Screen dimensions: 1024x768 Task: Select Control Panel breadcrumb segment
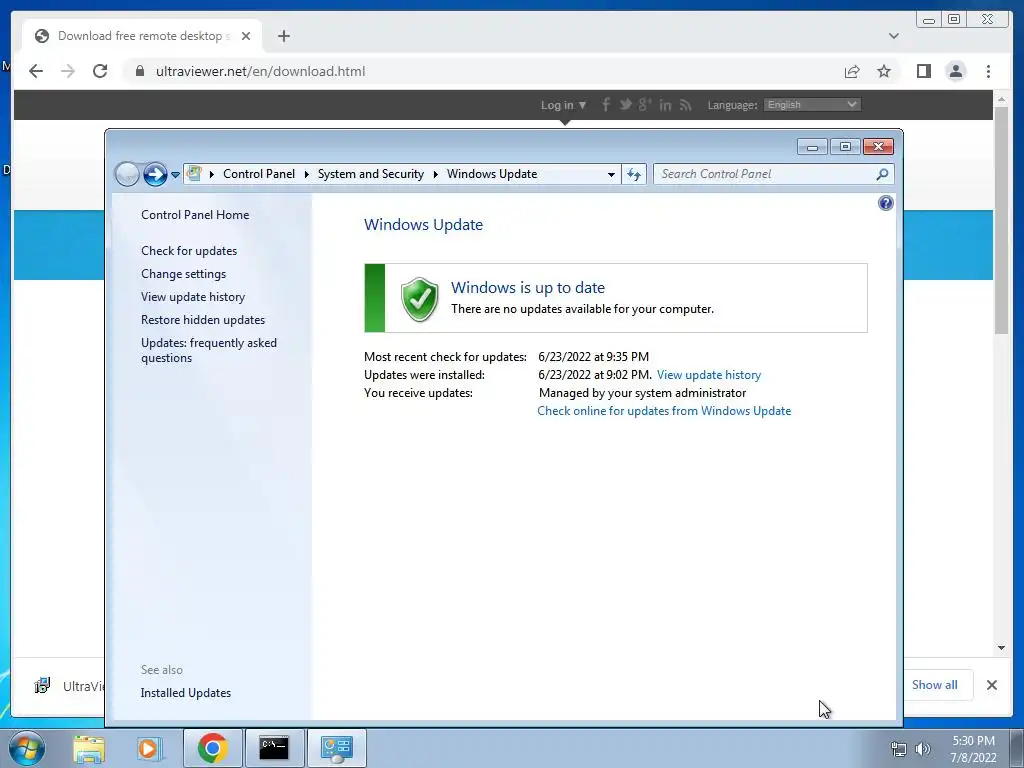coord(259,174)
